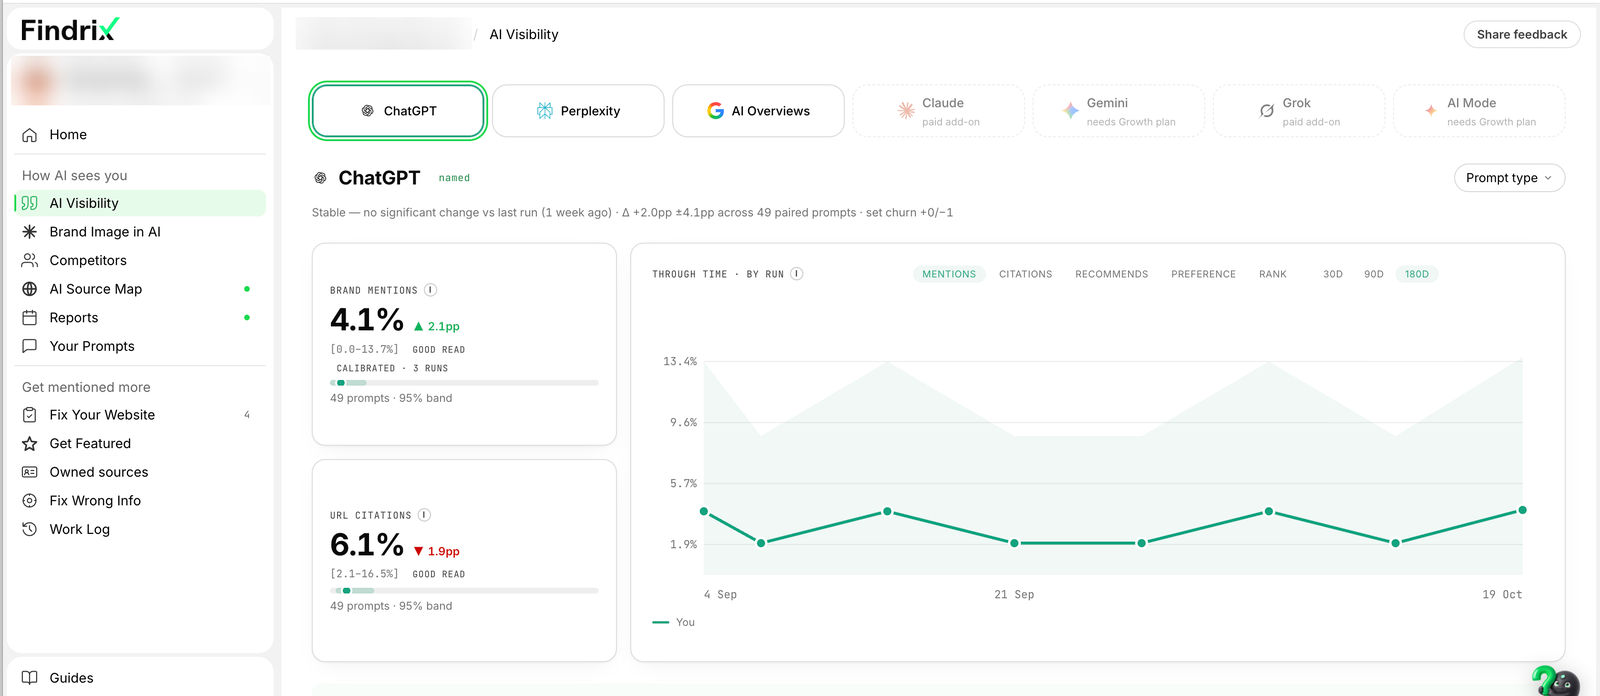
Task: Switch to the Perplexity tab
Action: (x=578, y=111)
